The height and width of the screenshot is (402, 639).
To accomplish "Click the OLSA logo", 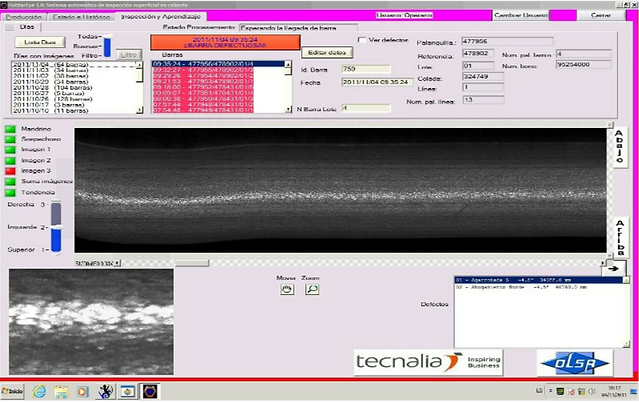I will click(575, 363).
